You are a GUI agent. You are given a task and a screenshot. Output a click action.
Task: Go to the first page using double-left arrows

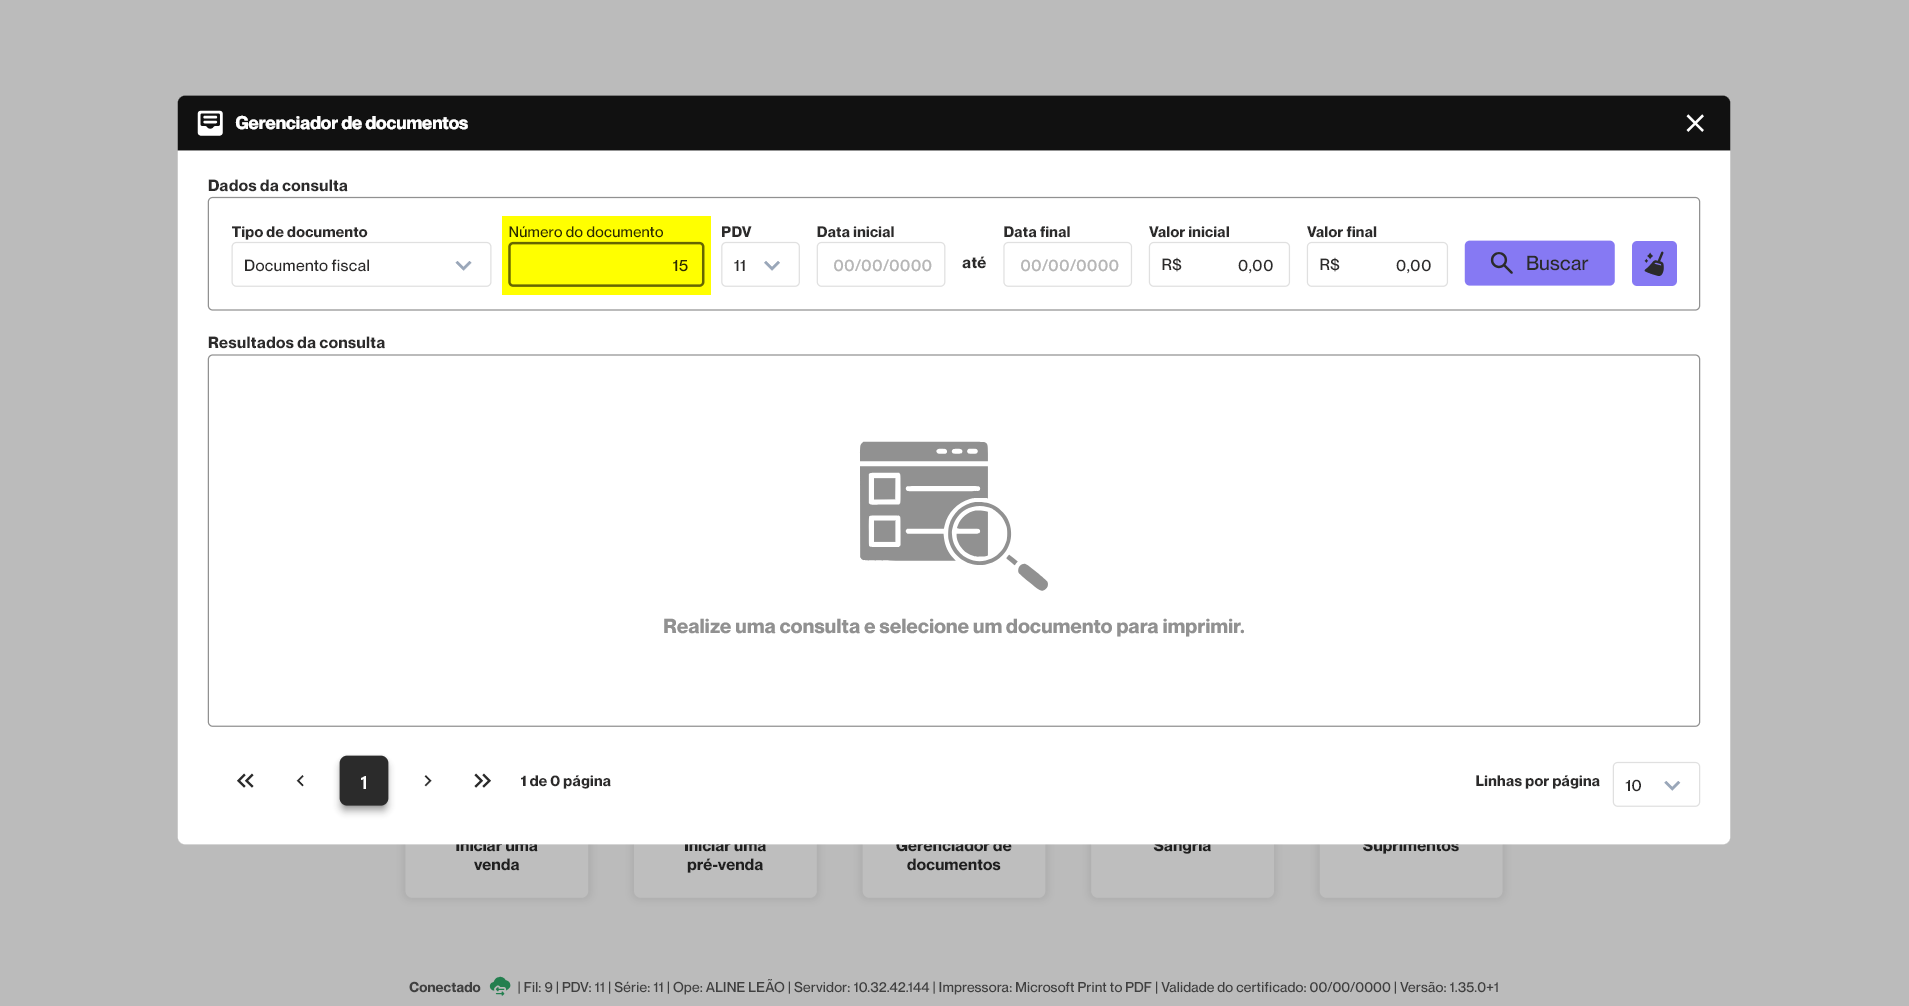245,781
